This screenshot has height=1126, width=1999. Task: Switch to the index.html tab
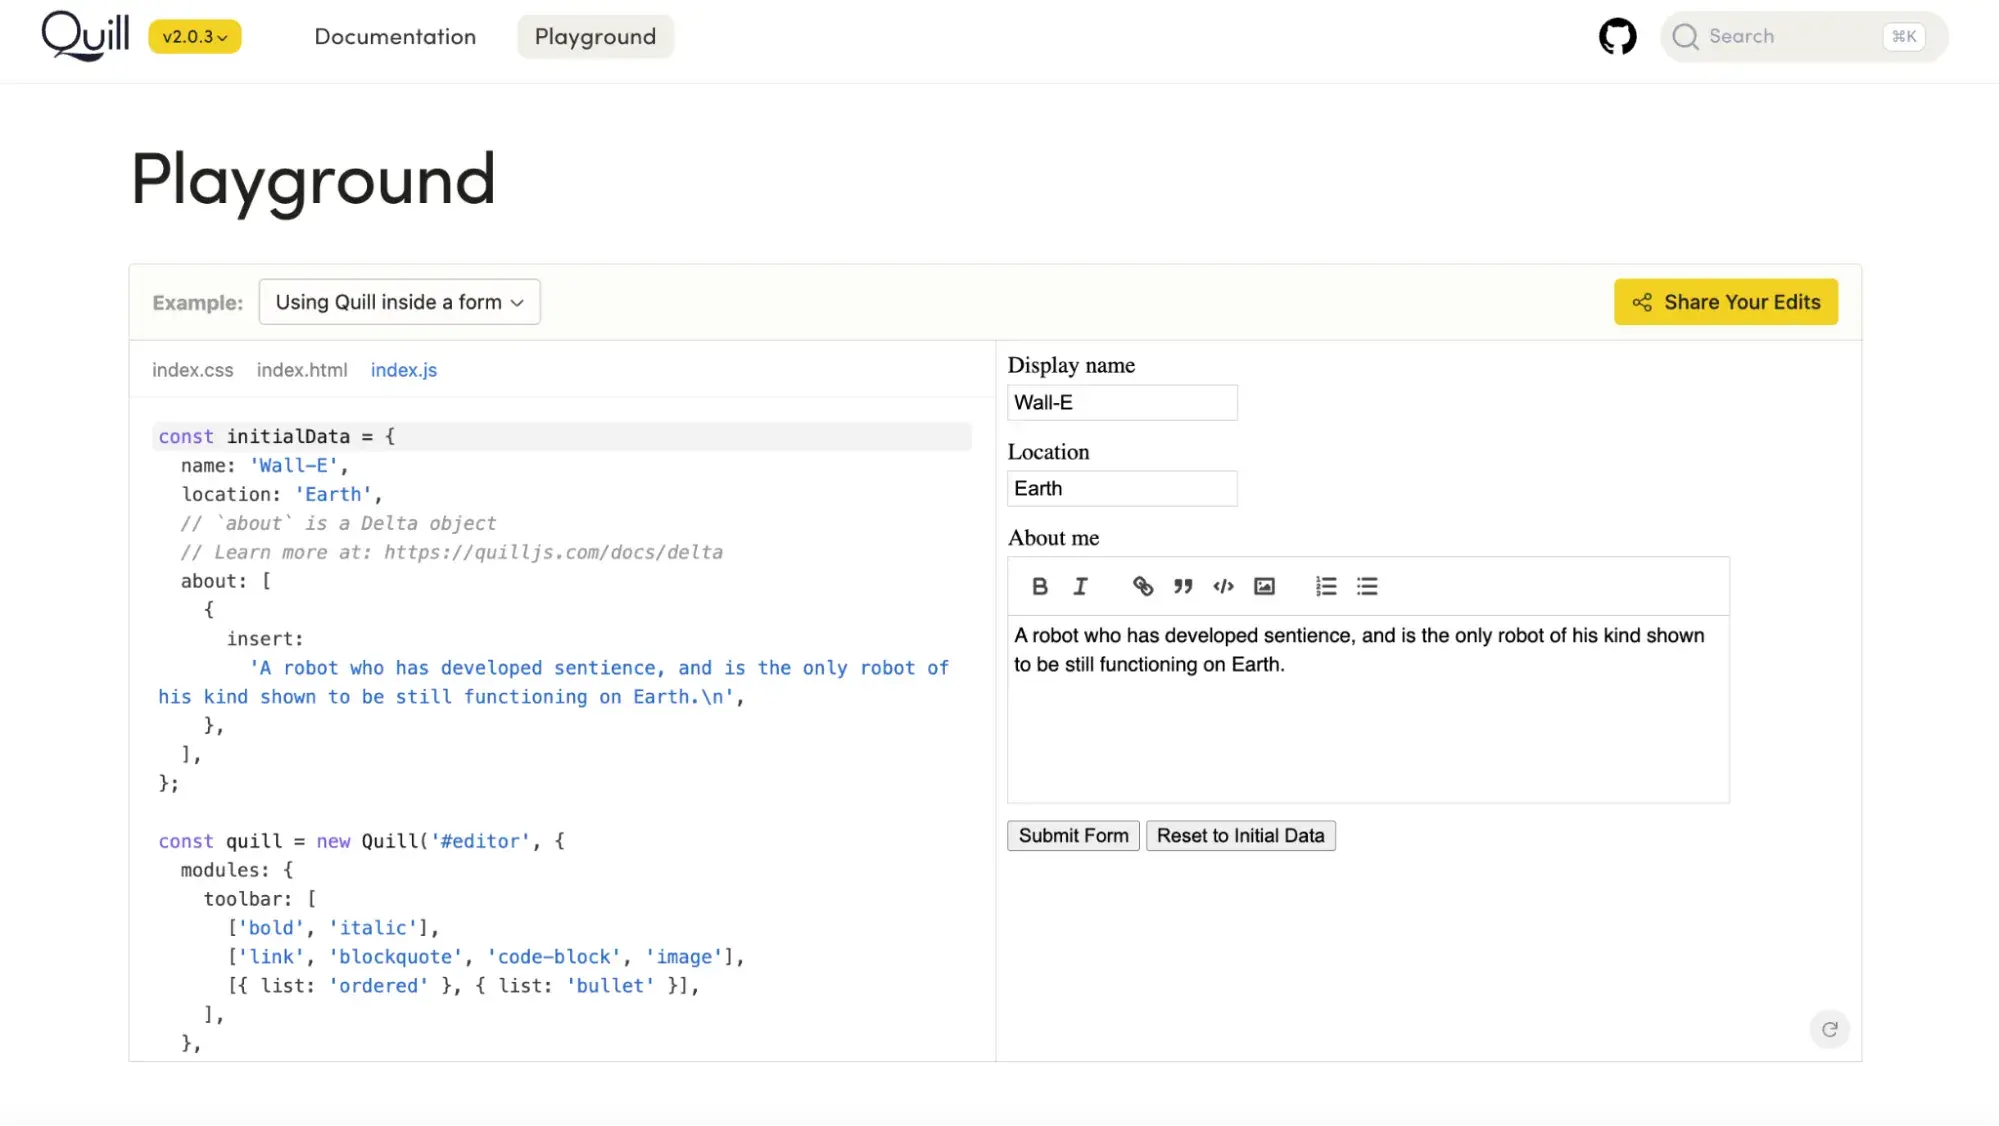tap(302, 370)
